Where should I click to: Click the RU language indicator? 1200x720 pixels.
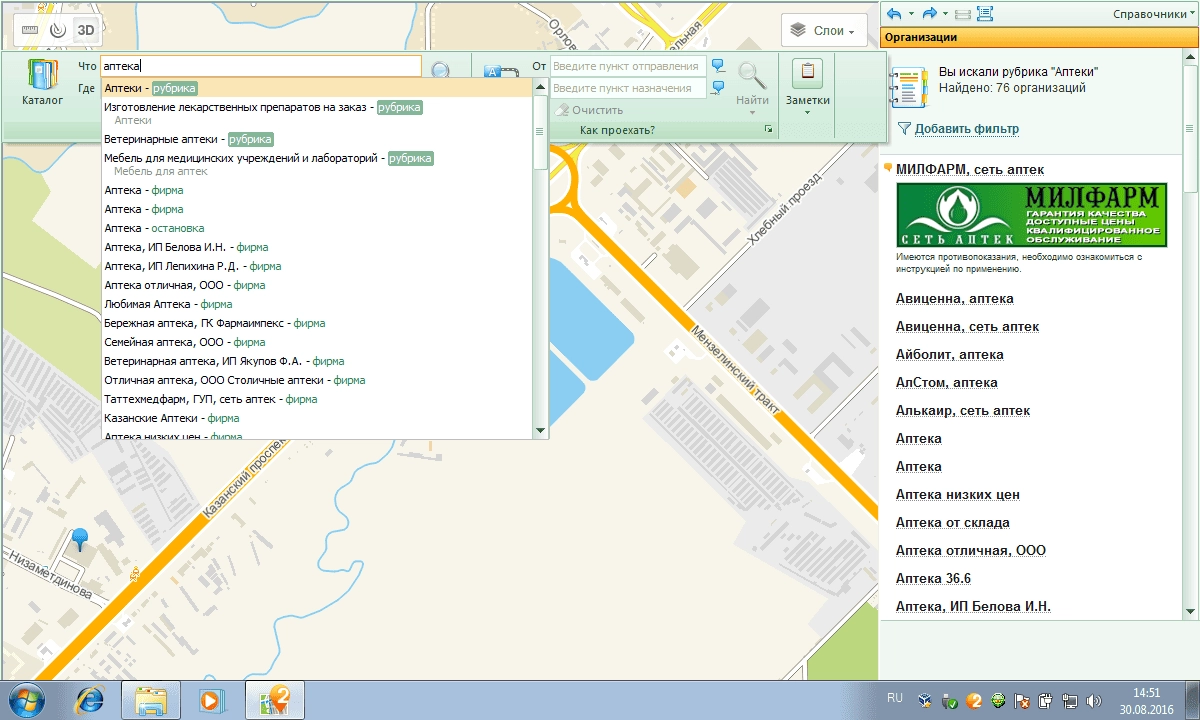[895, 698]
